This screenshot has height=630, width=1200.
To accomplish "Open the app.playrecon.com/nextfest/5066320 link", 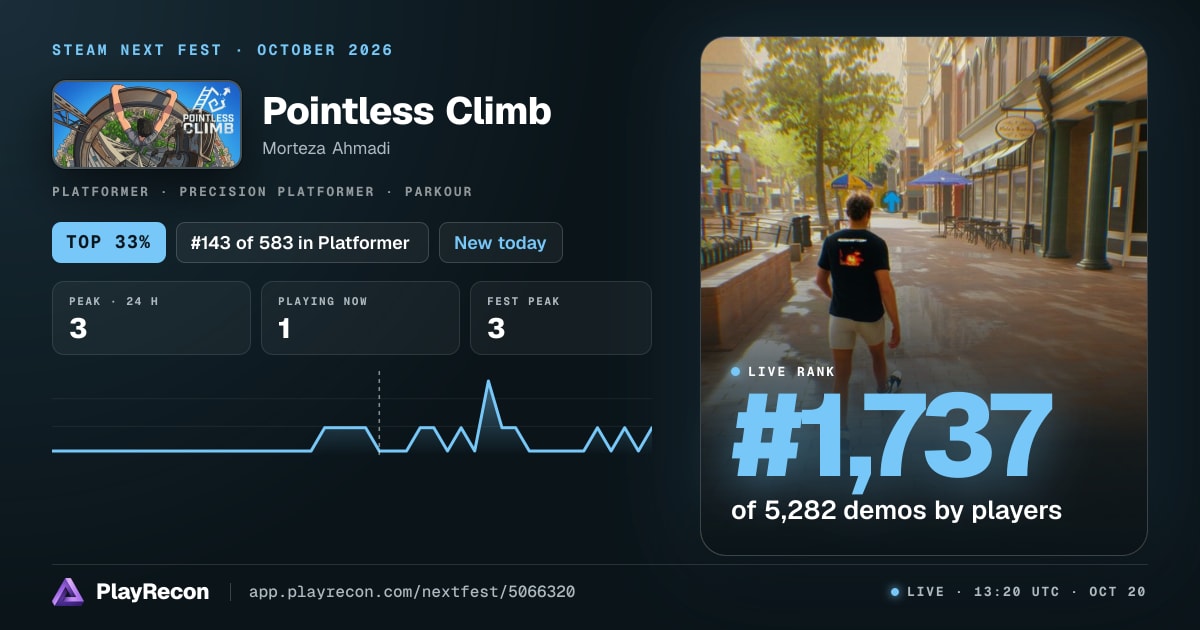I will pyautogui.click(x=411, y=592).
